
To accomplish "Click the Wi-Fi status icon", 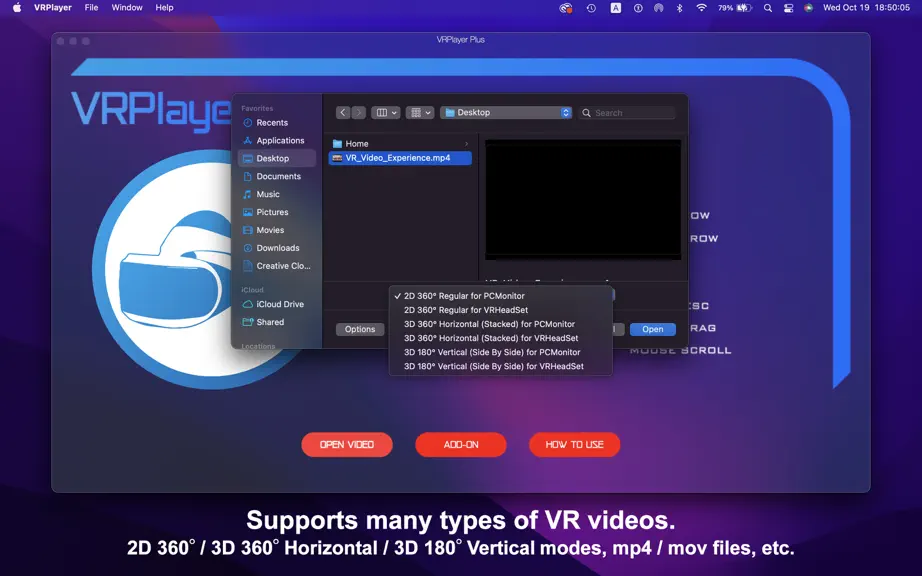I will tap(701, 8).
